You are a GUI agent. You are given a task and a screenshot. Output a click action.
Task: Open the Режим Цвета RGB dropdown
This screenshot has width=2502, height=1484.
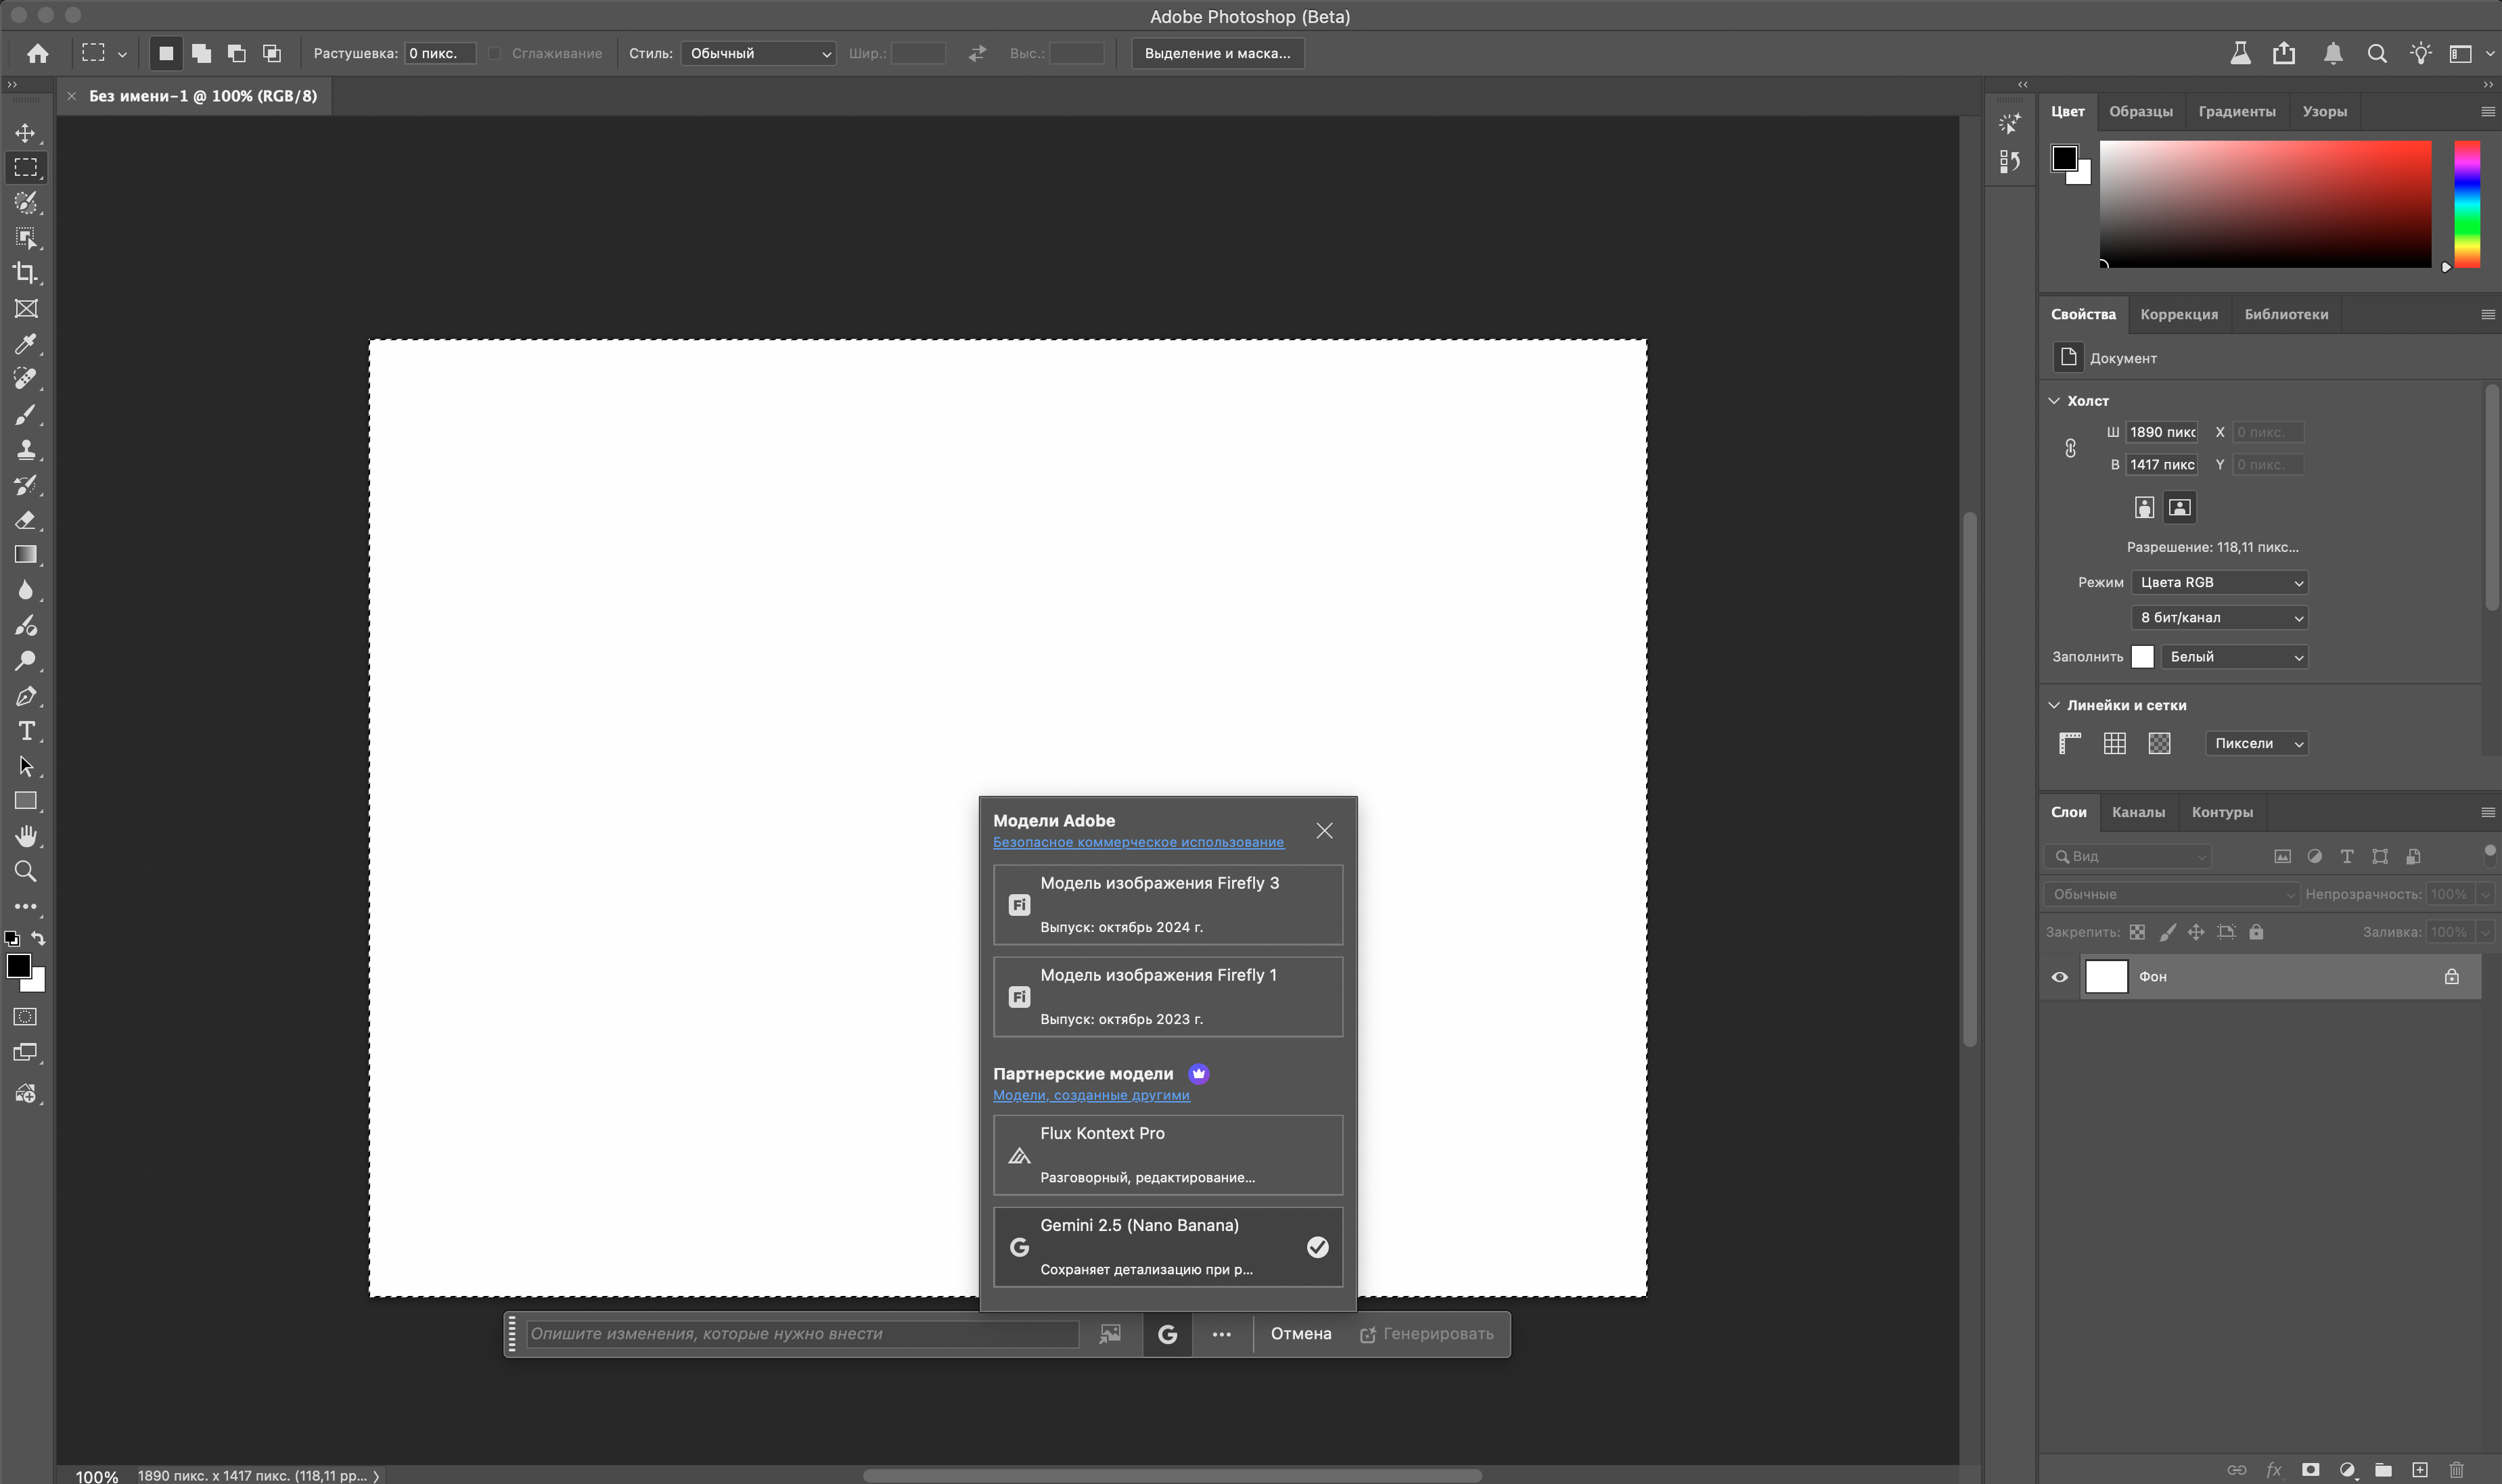click(2219, 582)
